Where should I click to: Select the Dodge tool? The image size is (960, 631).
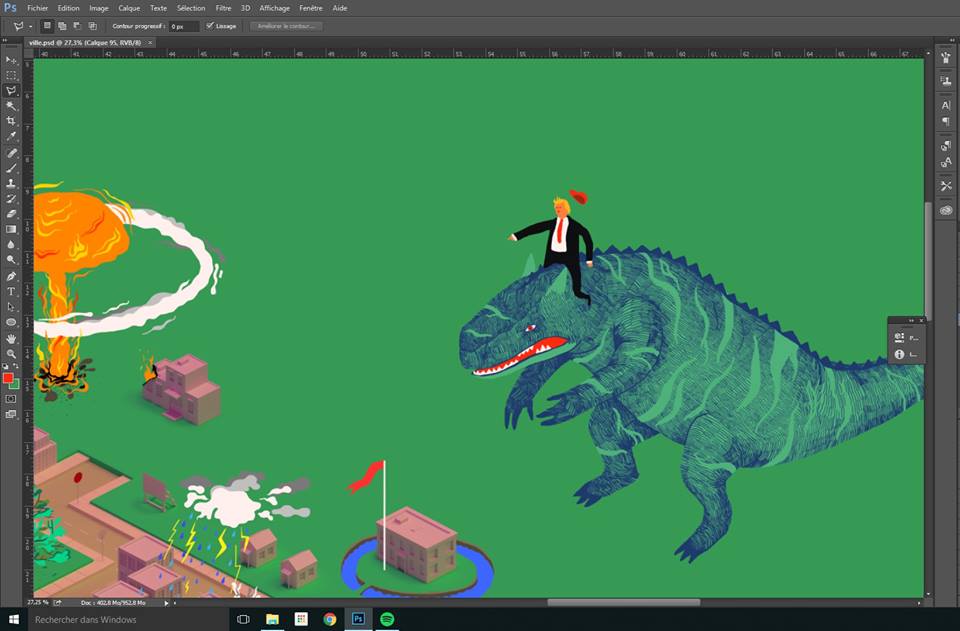11,260
